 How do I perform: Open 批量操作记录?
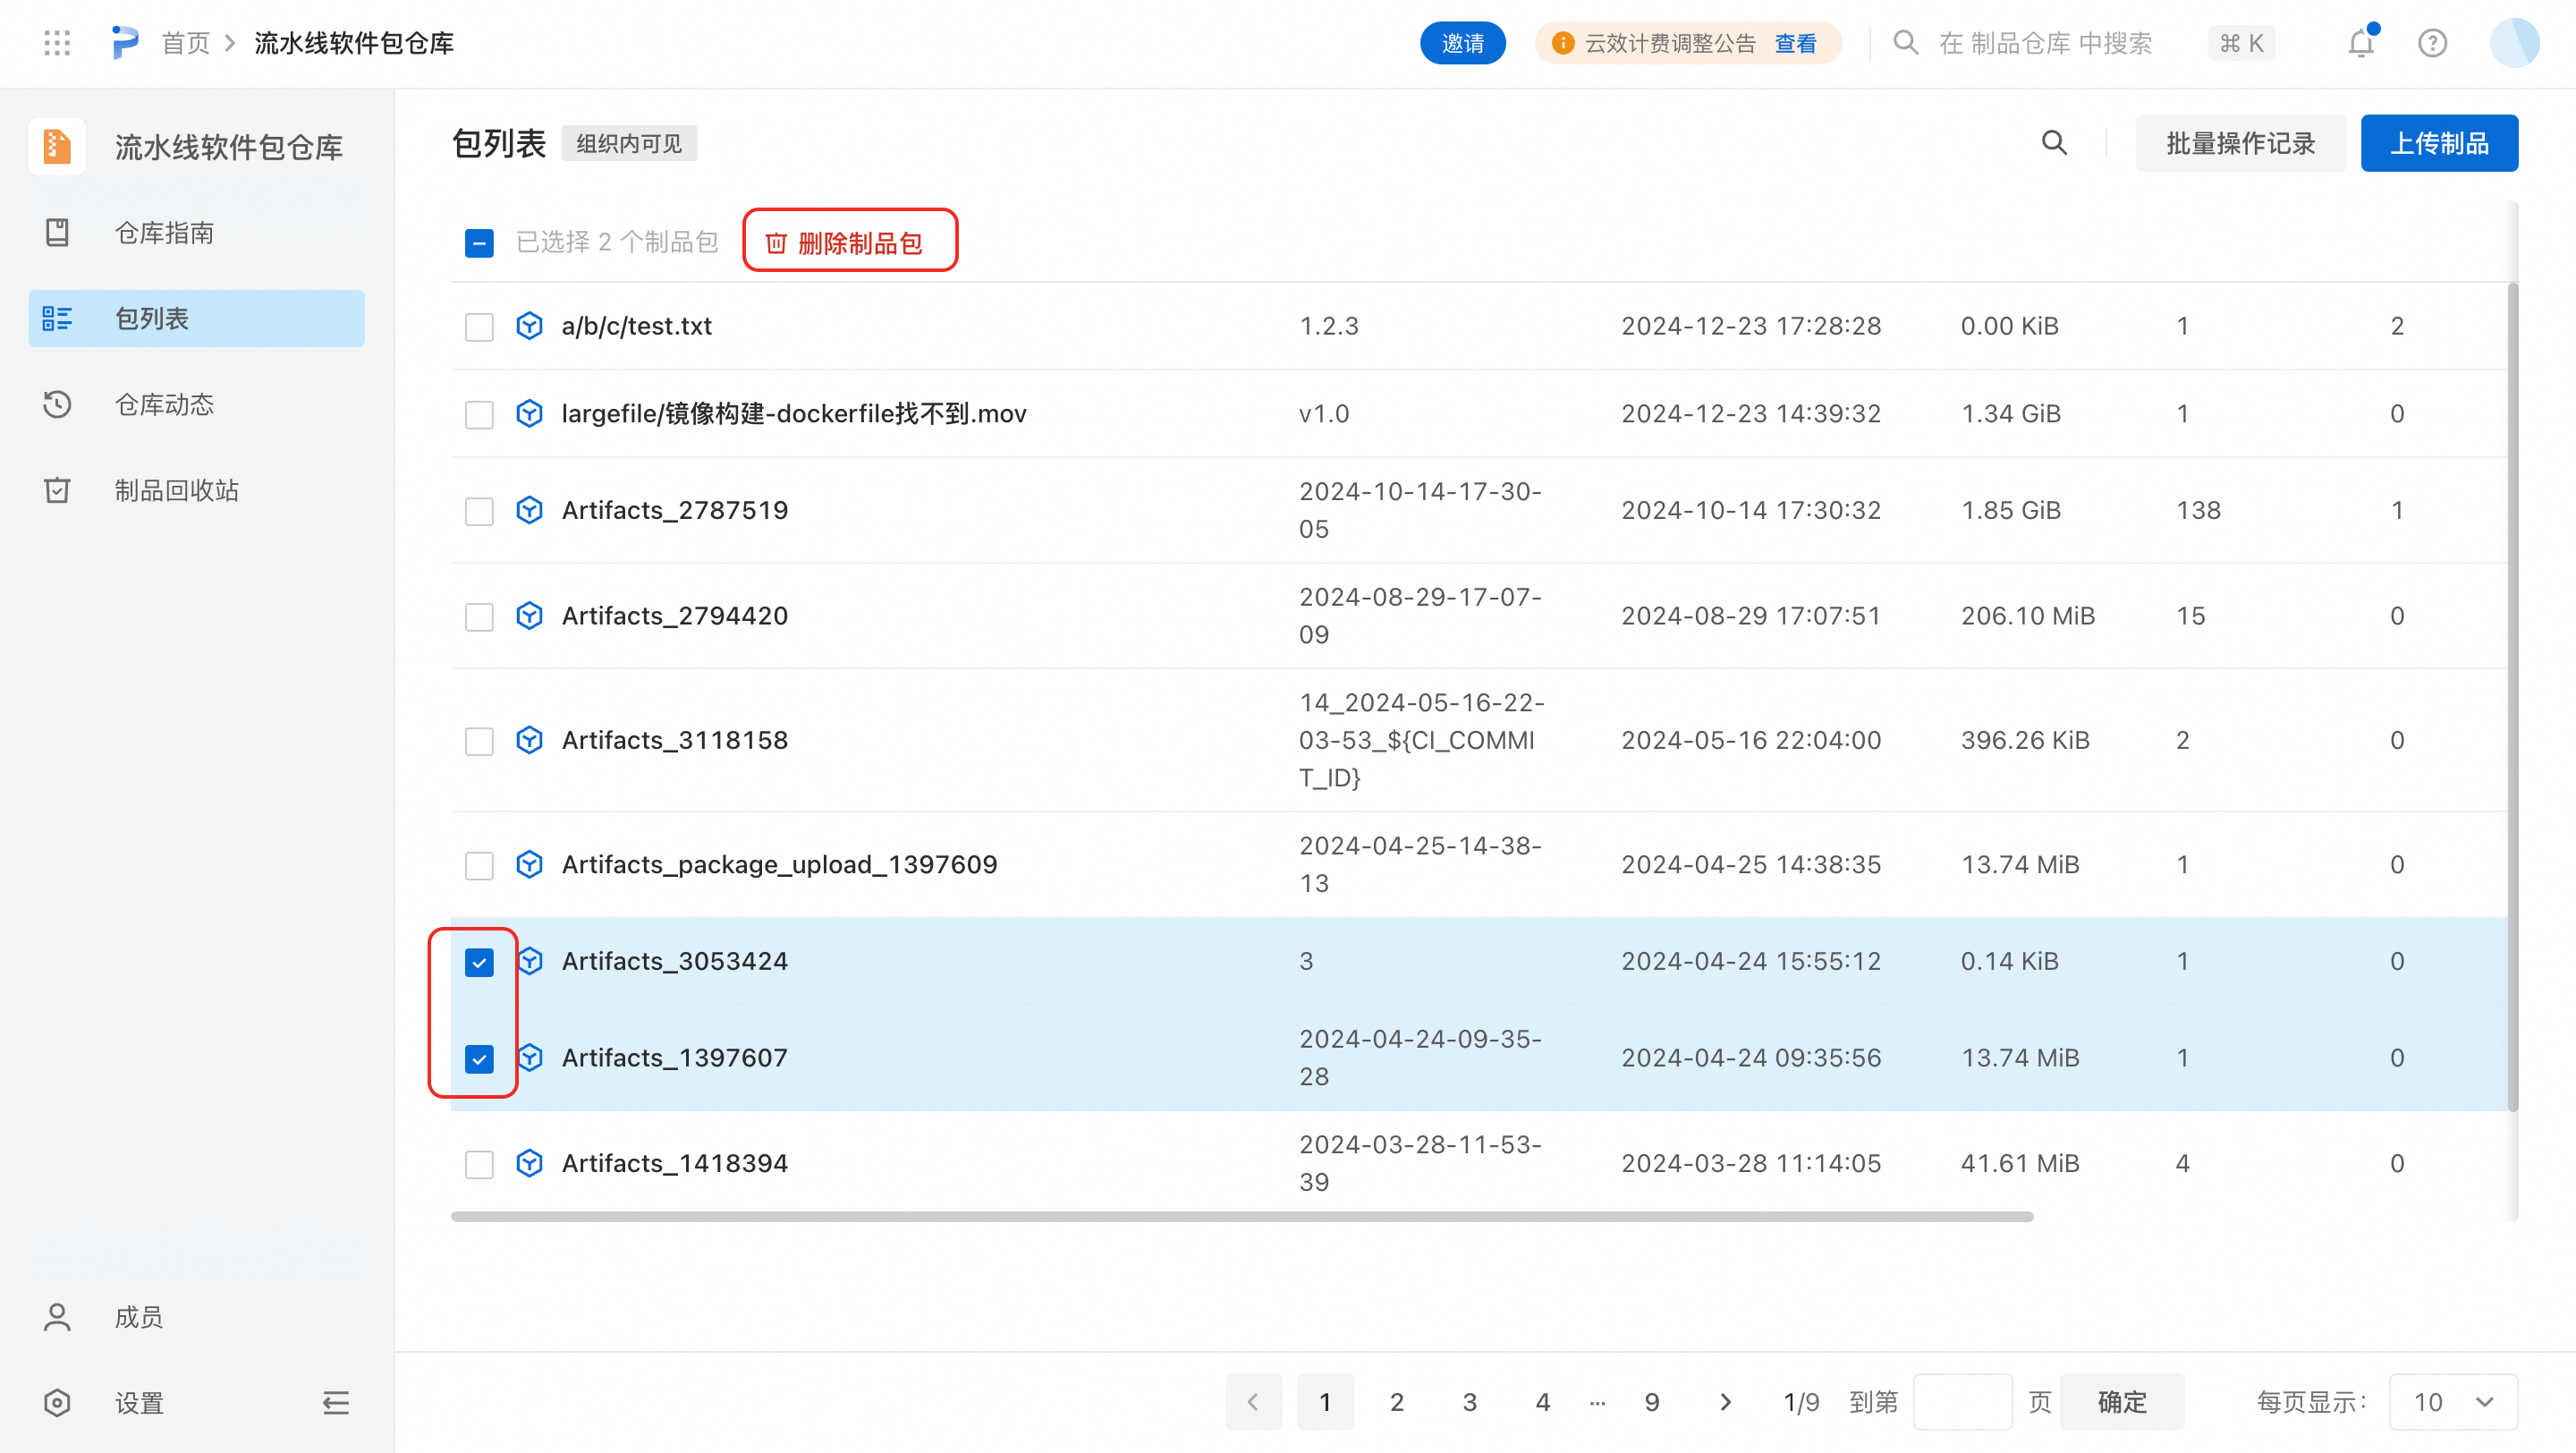(2240, 143)
